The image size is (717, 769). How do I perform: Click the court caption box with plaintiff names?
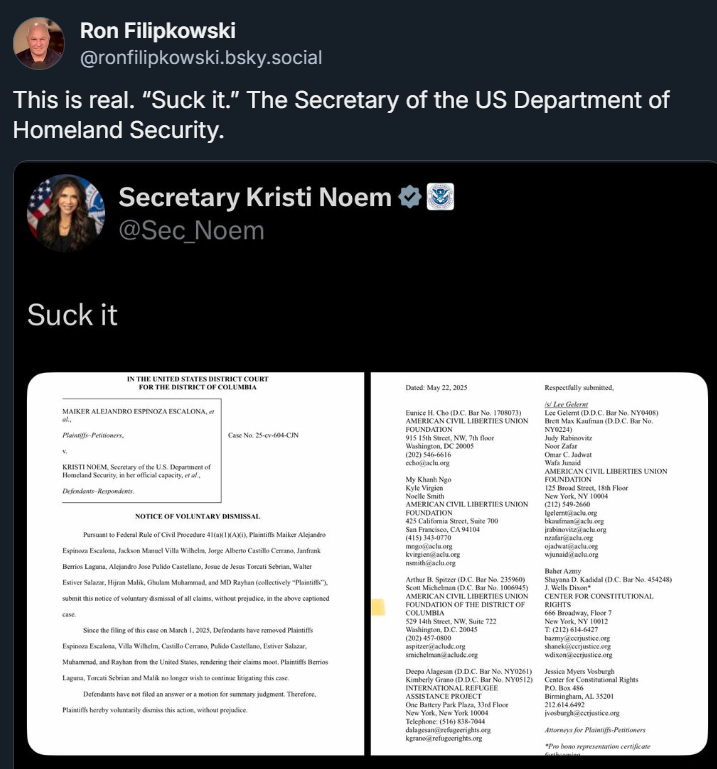point(142,450)
